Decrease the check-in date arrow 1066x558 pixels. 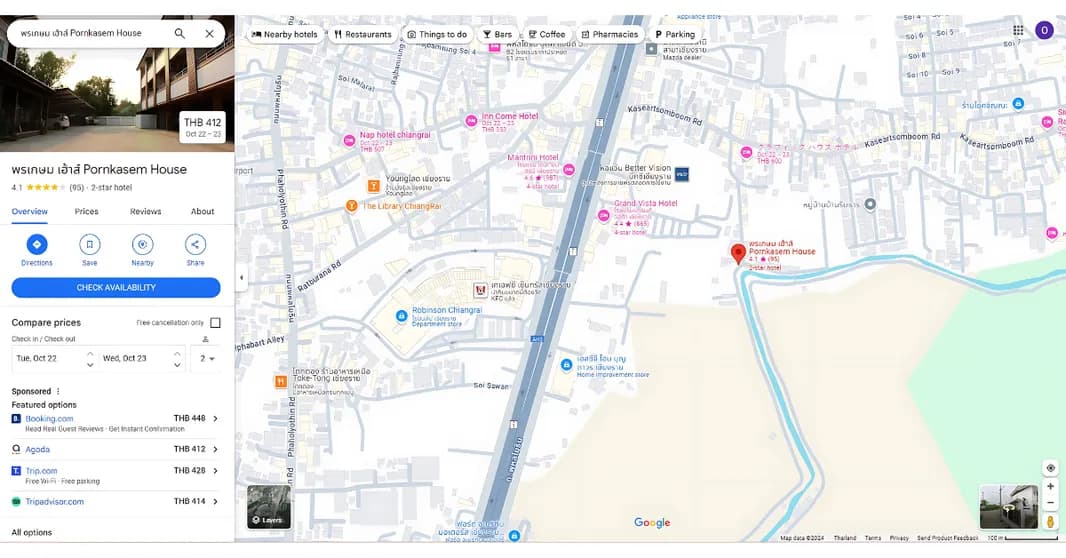pos(90,365)
